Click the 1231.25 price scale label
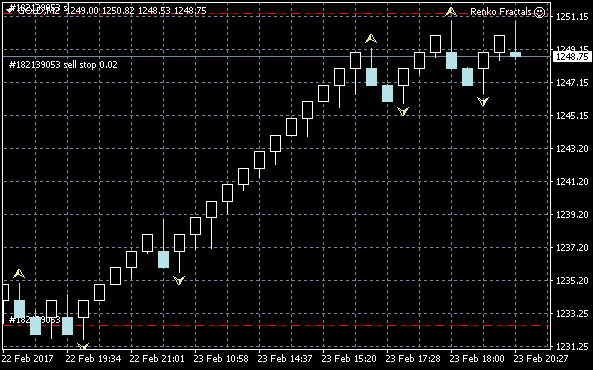This screenshot has width=593, height=370. click(x=572, y=347)
